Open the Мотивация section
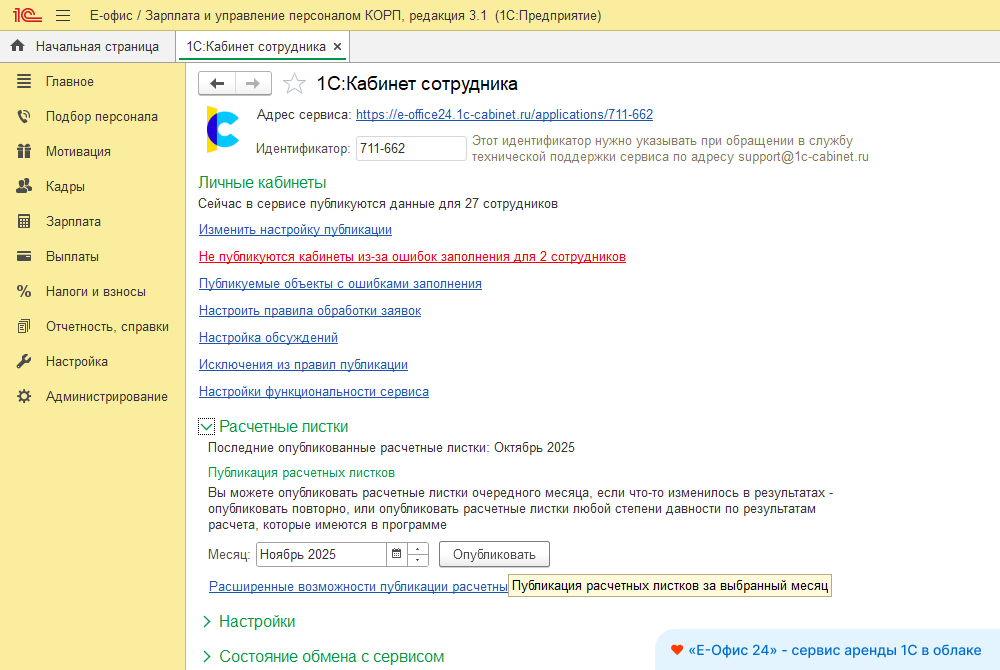Image resolution: width=1000 pixels, height=670 pixels. [x=78, y=152]
